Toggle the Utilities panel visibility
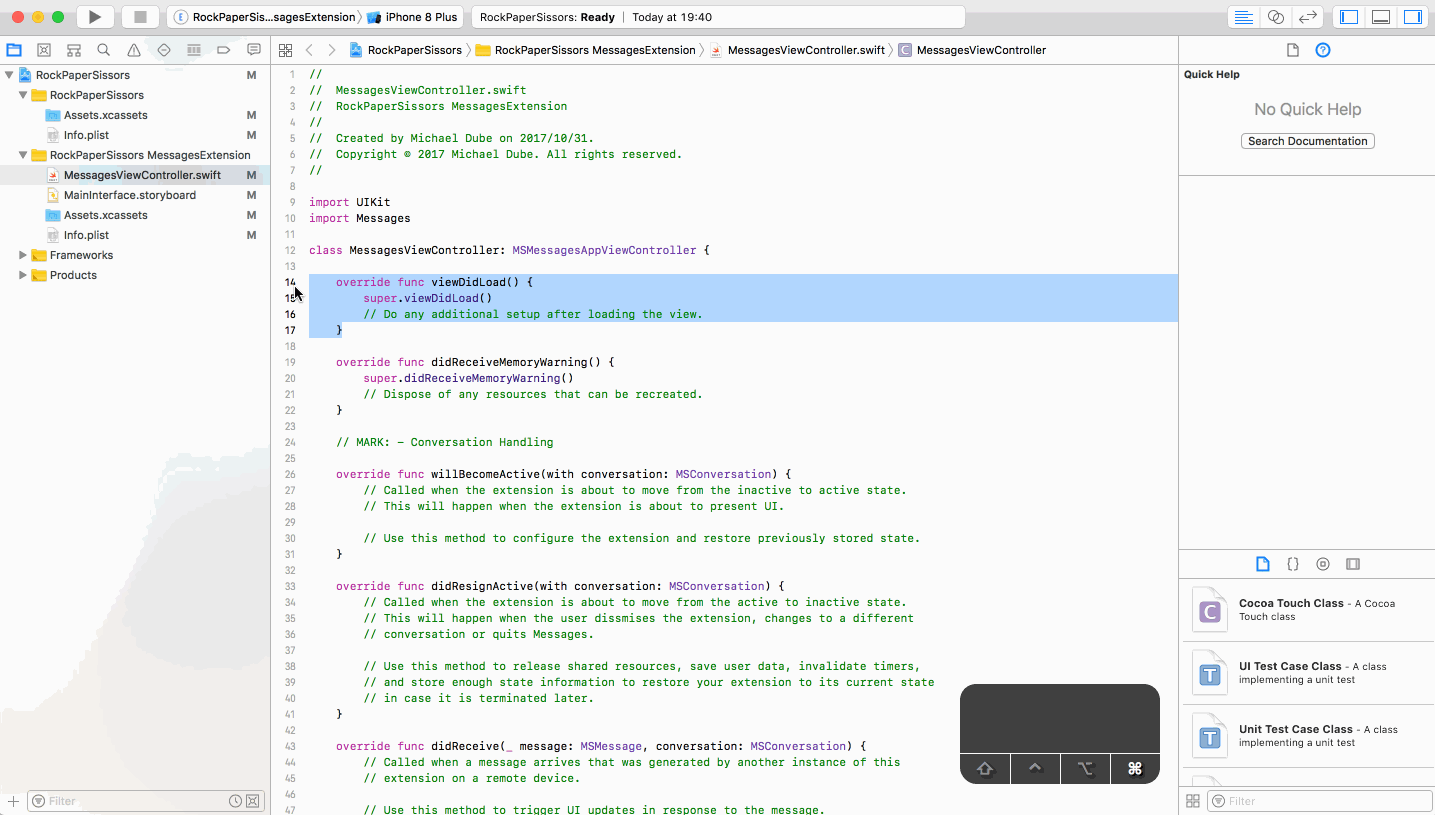The width and height of the screenshot is (1435, 815). coord(1412,17)
